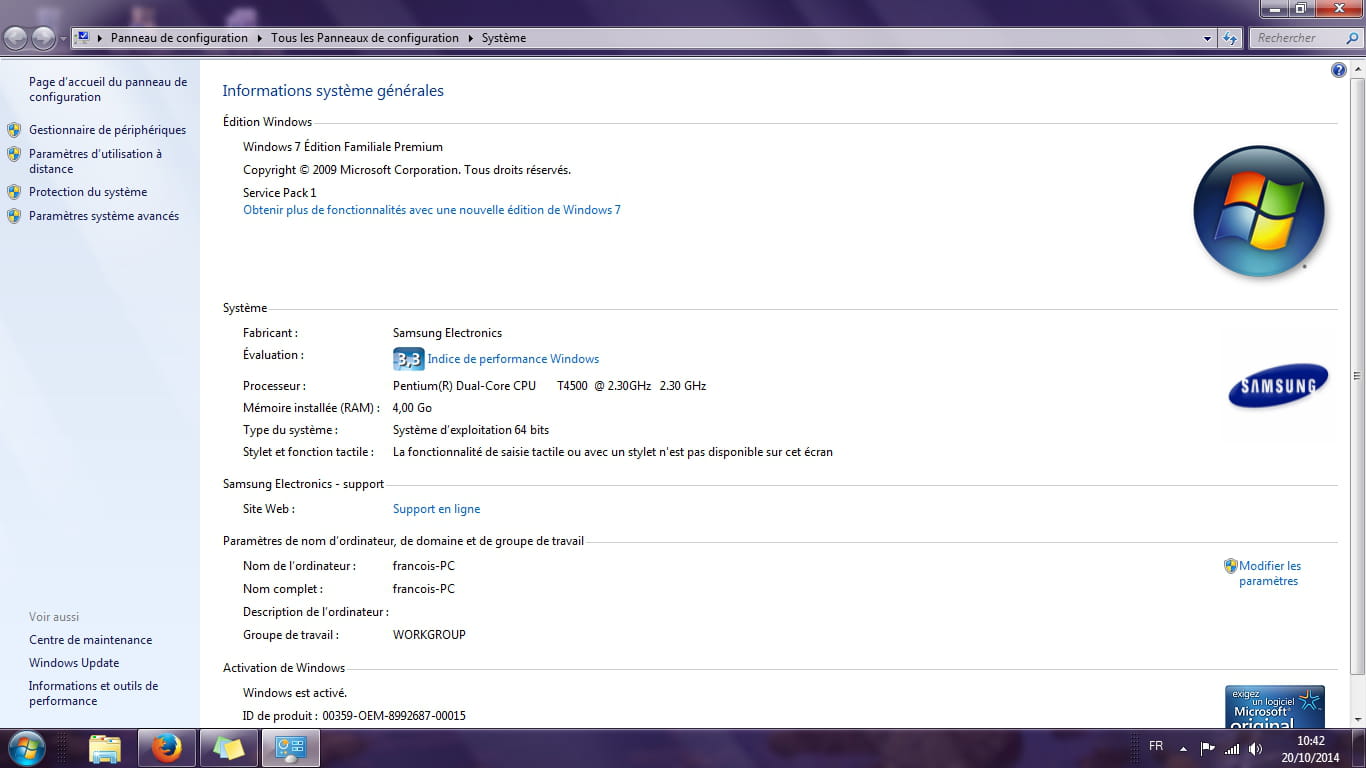The image size is (1366, 768).
Task: Click the Système d'exploitation 64 bits text
Action: pyautogui.click(x=471, y=430)
